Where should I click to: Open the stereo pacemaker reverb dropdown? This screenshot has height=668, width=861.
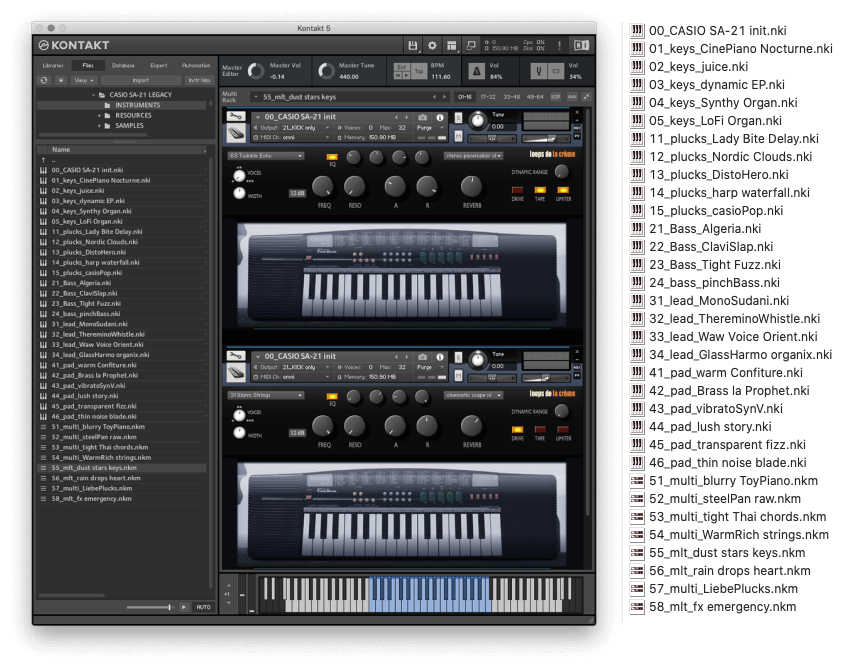coord(473,156)
